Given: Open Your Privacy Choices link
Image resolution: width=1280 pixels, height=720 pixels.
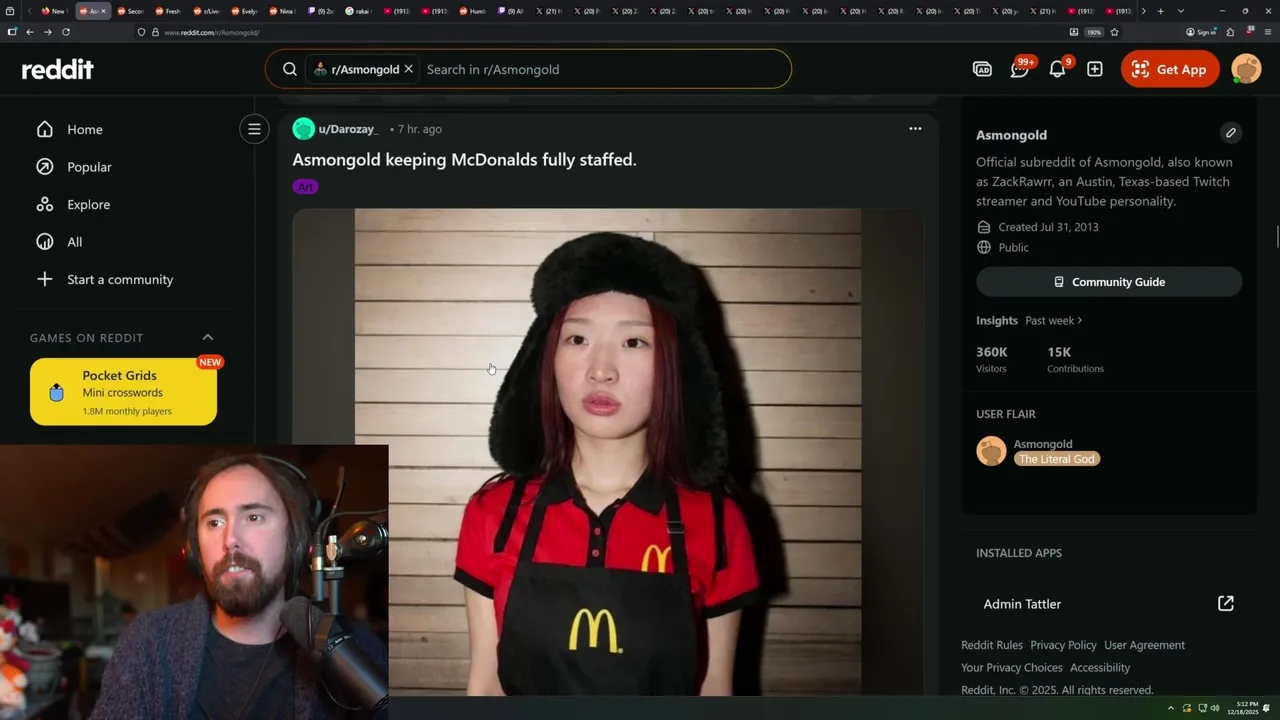Looking at the screenshot, I should (x=1012, y=667).
